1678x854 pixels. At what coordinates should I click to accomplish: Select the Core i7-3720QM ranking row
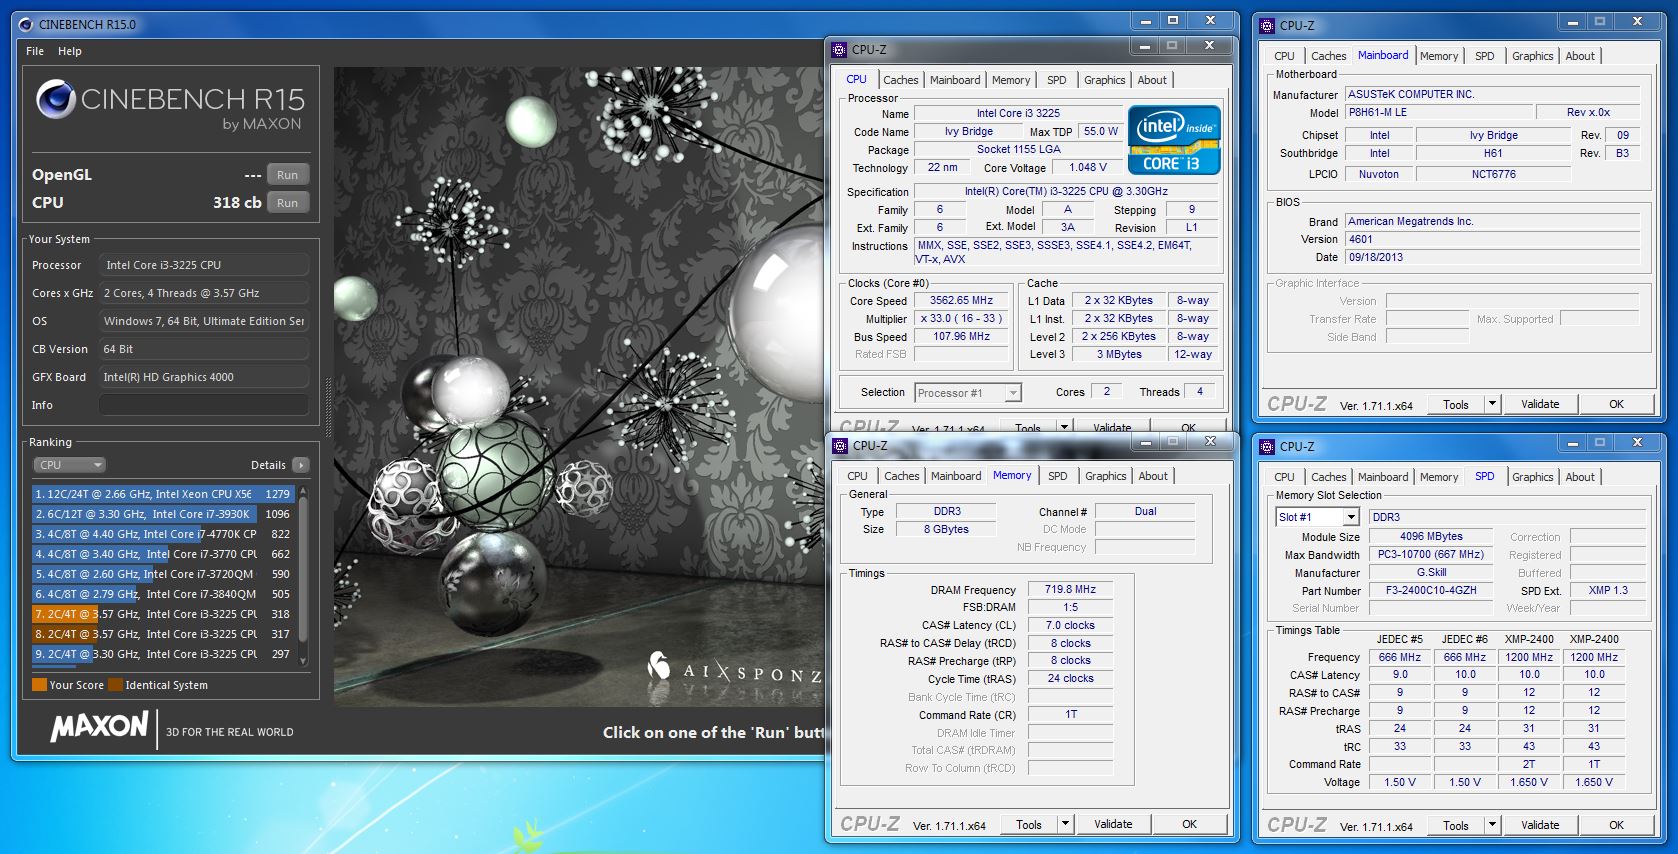coord(163,574)
